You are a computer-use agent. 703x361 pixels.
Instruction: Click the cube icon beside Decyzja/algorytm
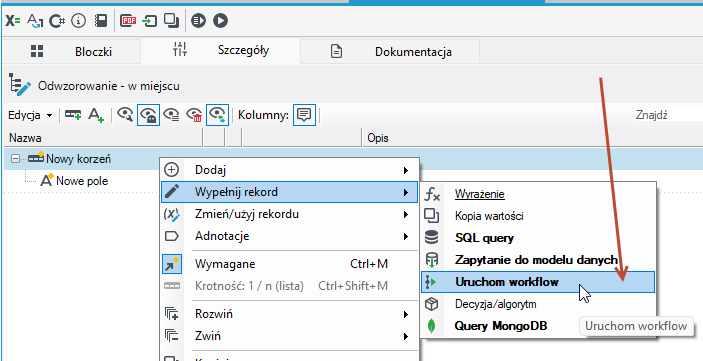pyautogui.click(x=431, y=304)
